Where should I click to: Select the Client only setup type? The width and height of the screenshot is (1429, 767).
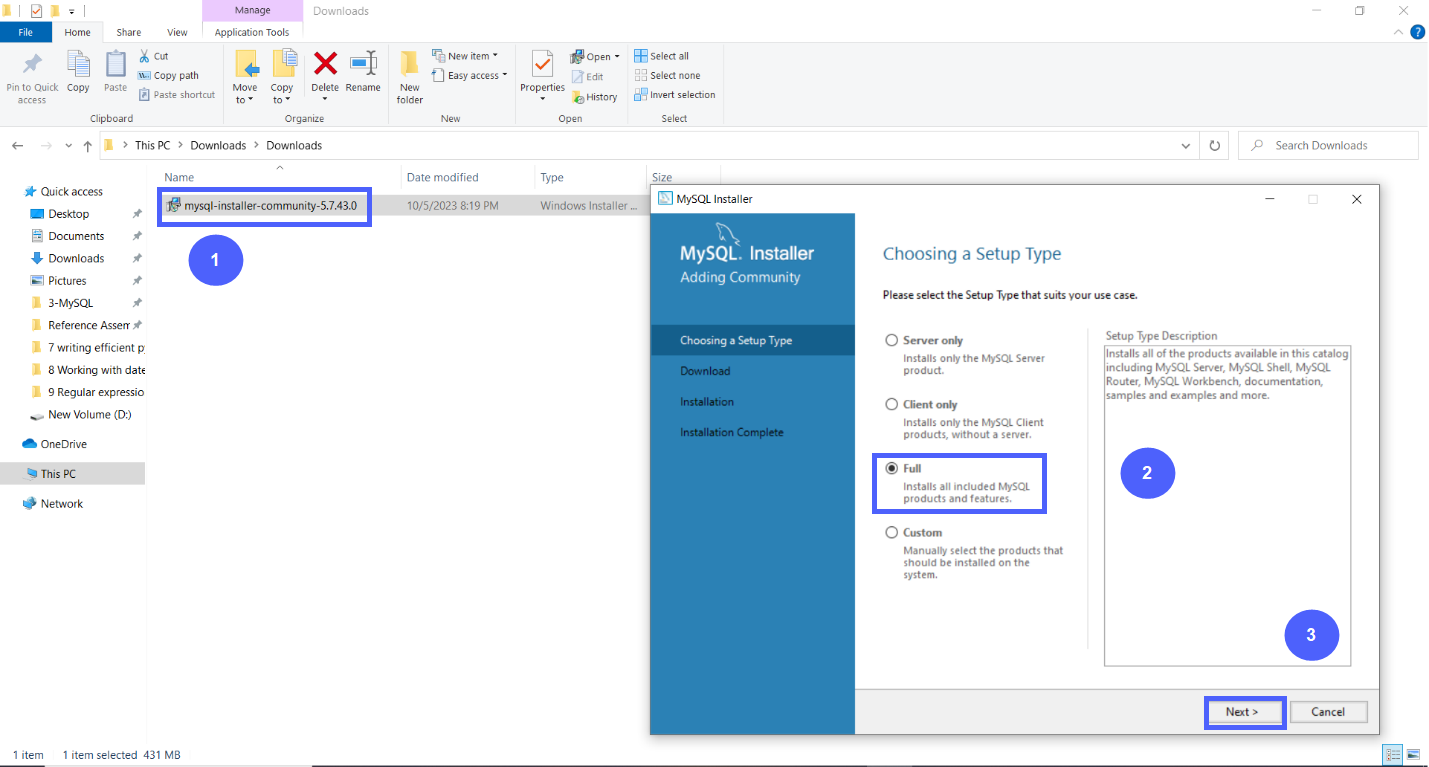(891, 404)
